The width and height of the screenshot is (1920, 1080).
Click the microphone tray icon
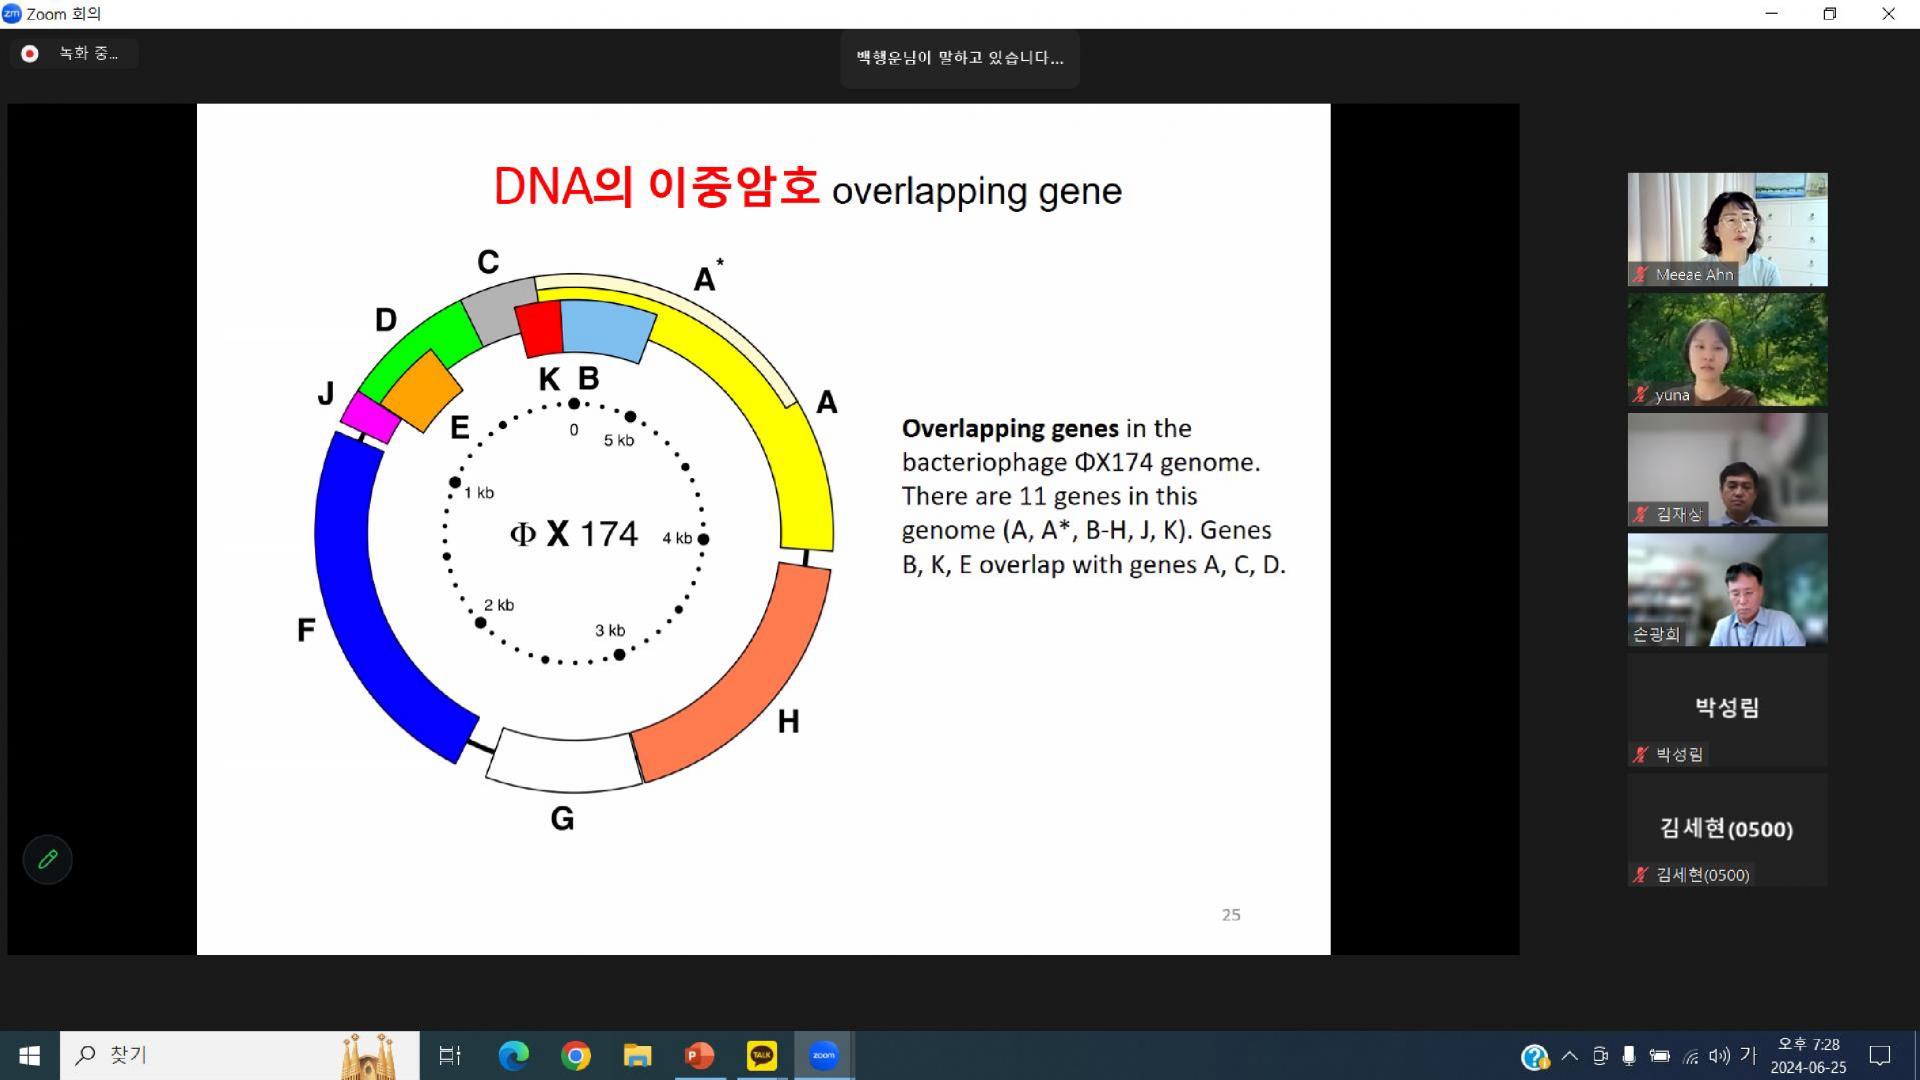pyautogui.click(x=1629, y=1056)
